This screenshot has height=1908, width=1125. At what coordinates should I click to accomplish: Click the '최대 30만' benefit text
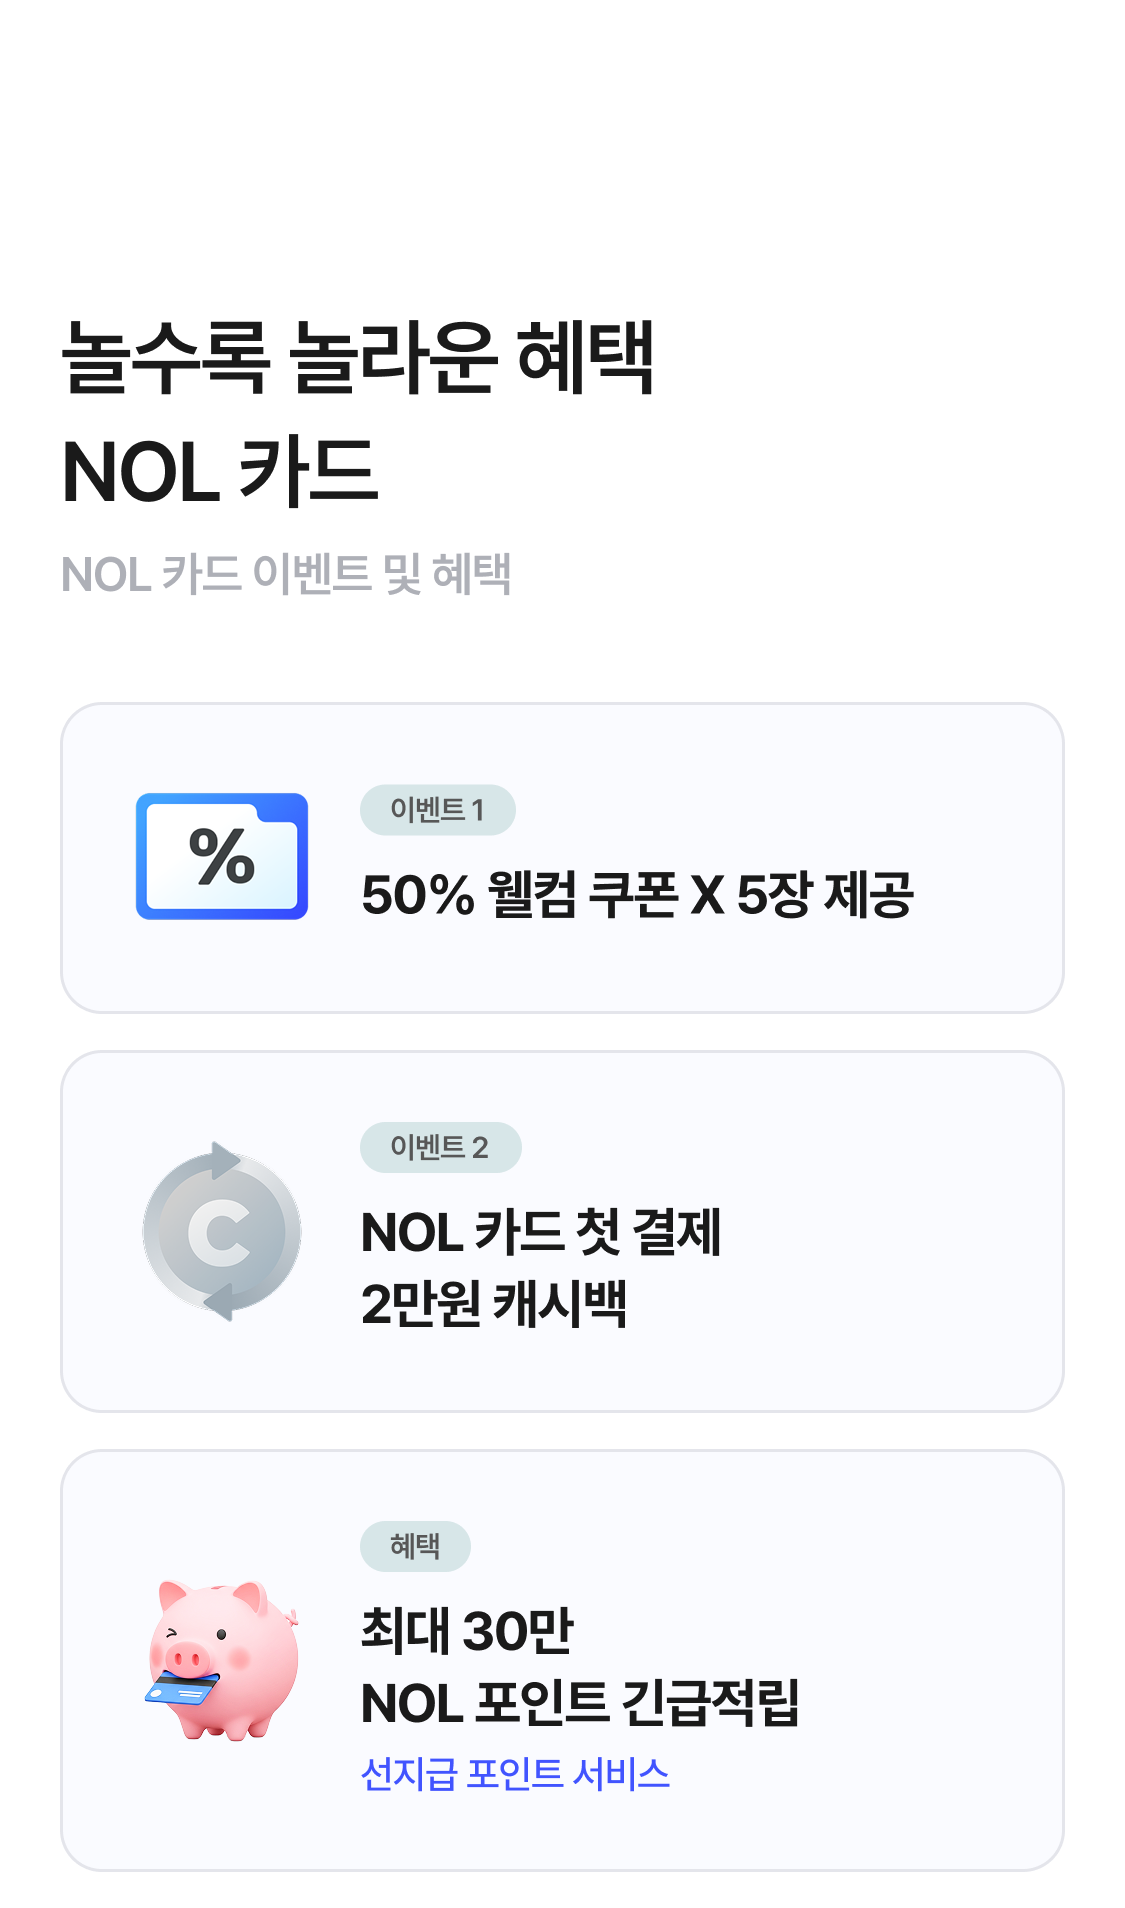coord(467,1630)
